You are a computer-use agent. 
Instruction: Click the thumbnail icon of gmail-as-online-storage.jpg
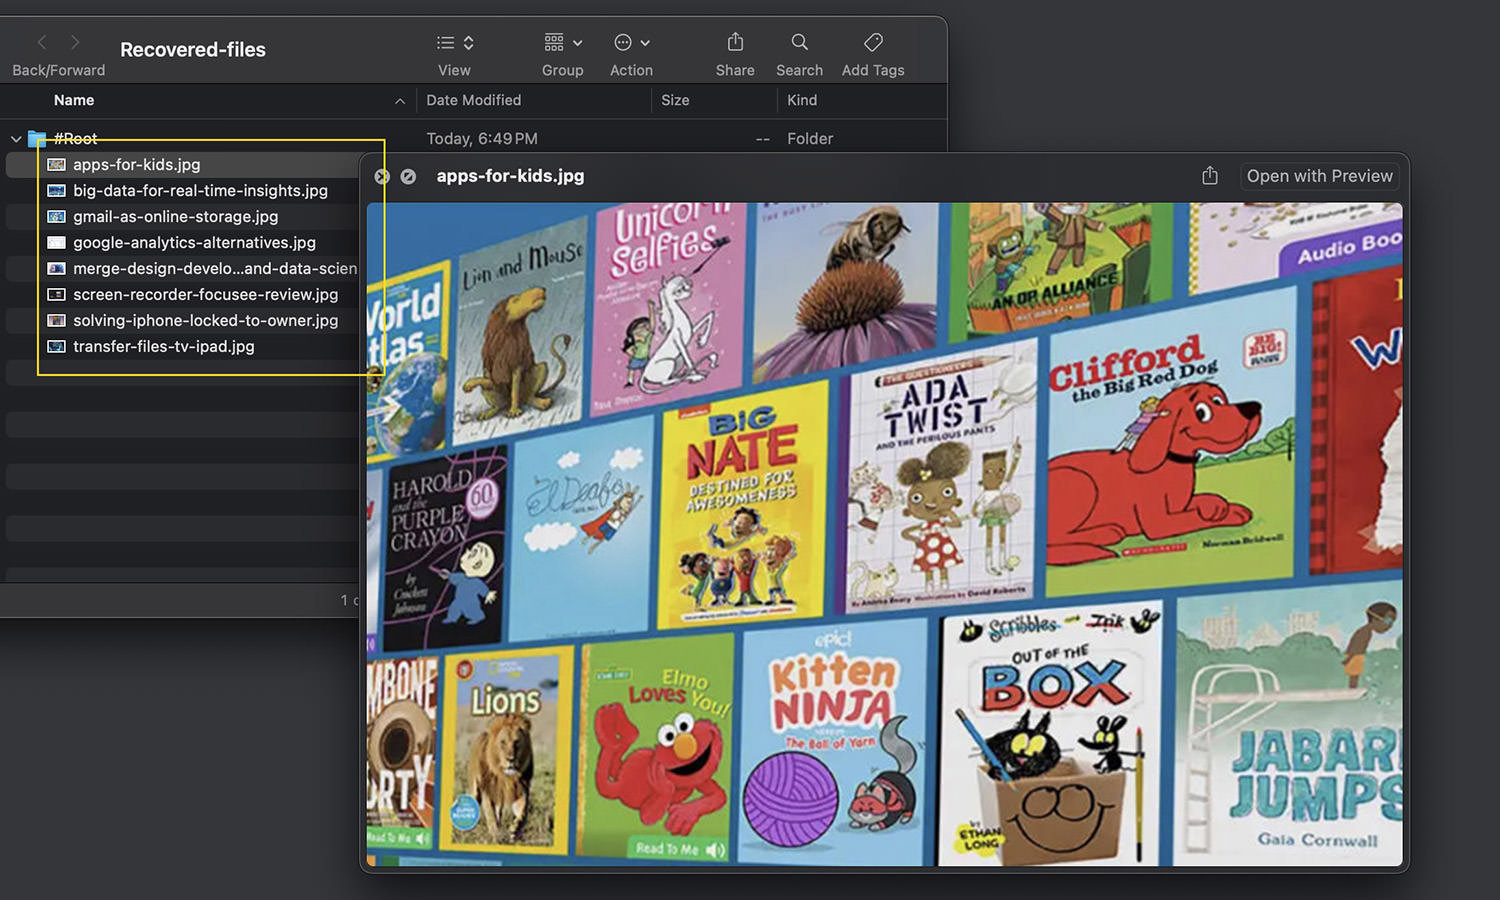pos(57,216)
